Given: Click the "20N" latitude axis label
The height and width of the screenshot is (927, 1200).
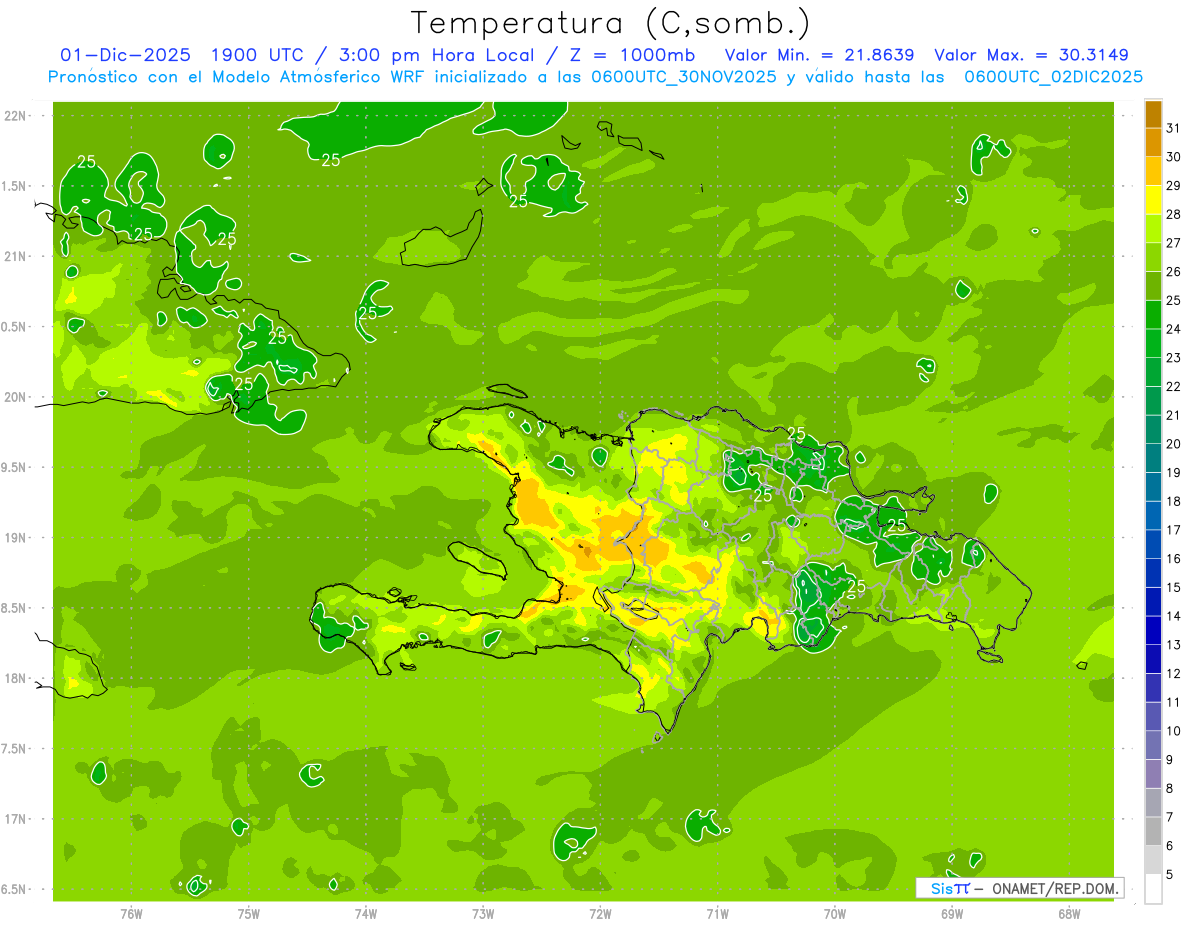Looking at the screenshot, I should click(x=15, y=397).
